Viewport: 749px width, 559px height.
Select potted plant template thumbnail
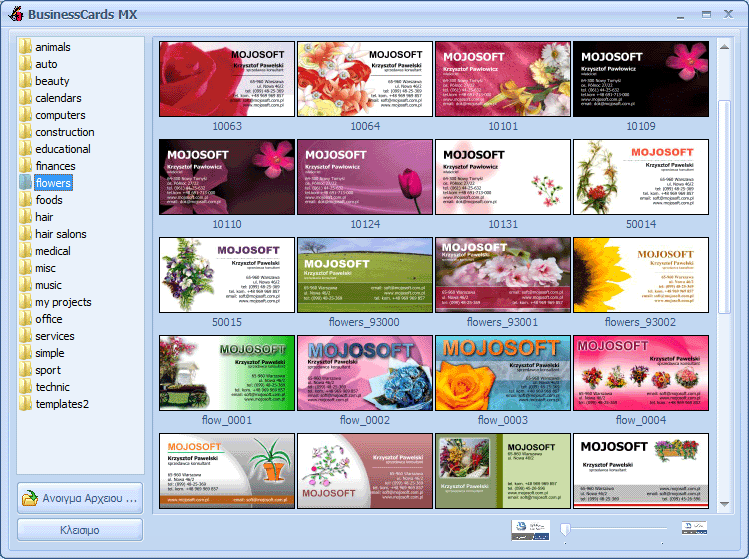(227, 471)
